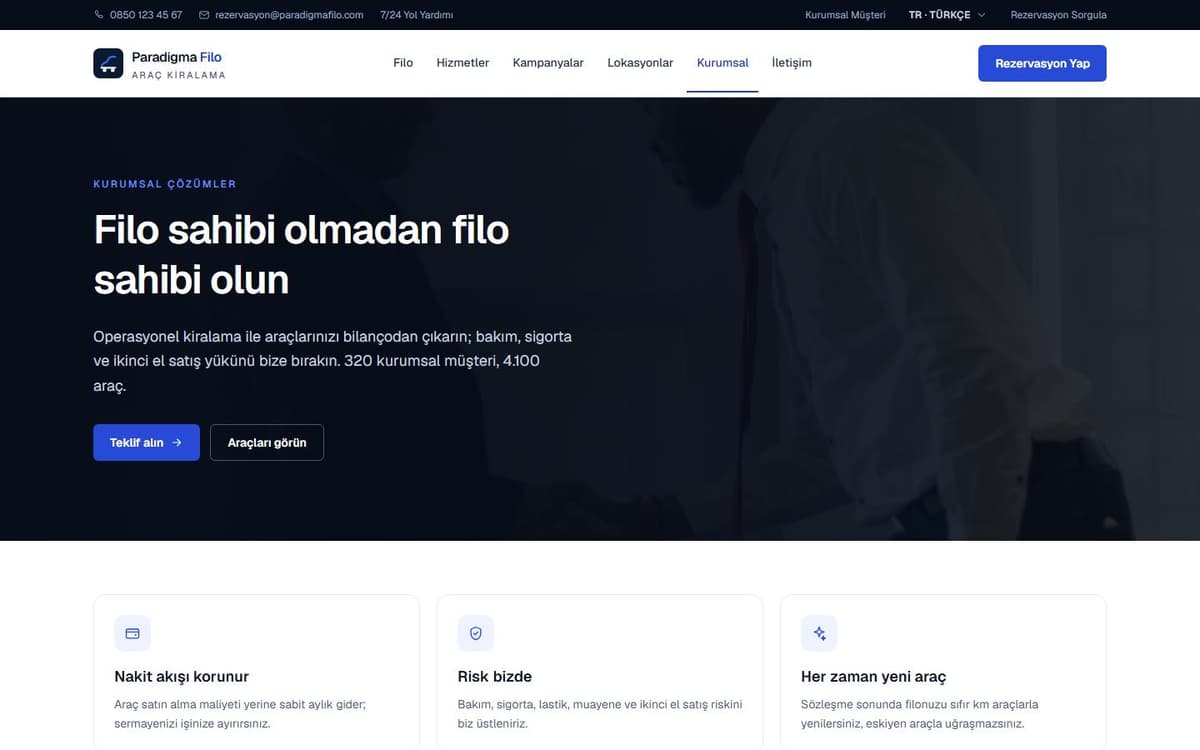This screenshot has width=1200, height=750.
Task: Select the active Kurumsal tab
Action: click(x=722, y=63)
